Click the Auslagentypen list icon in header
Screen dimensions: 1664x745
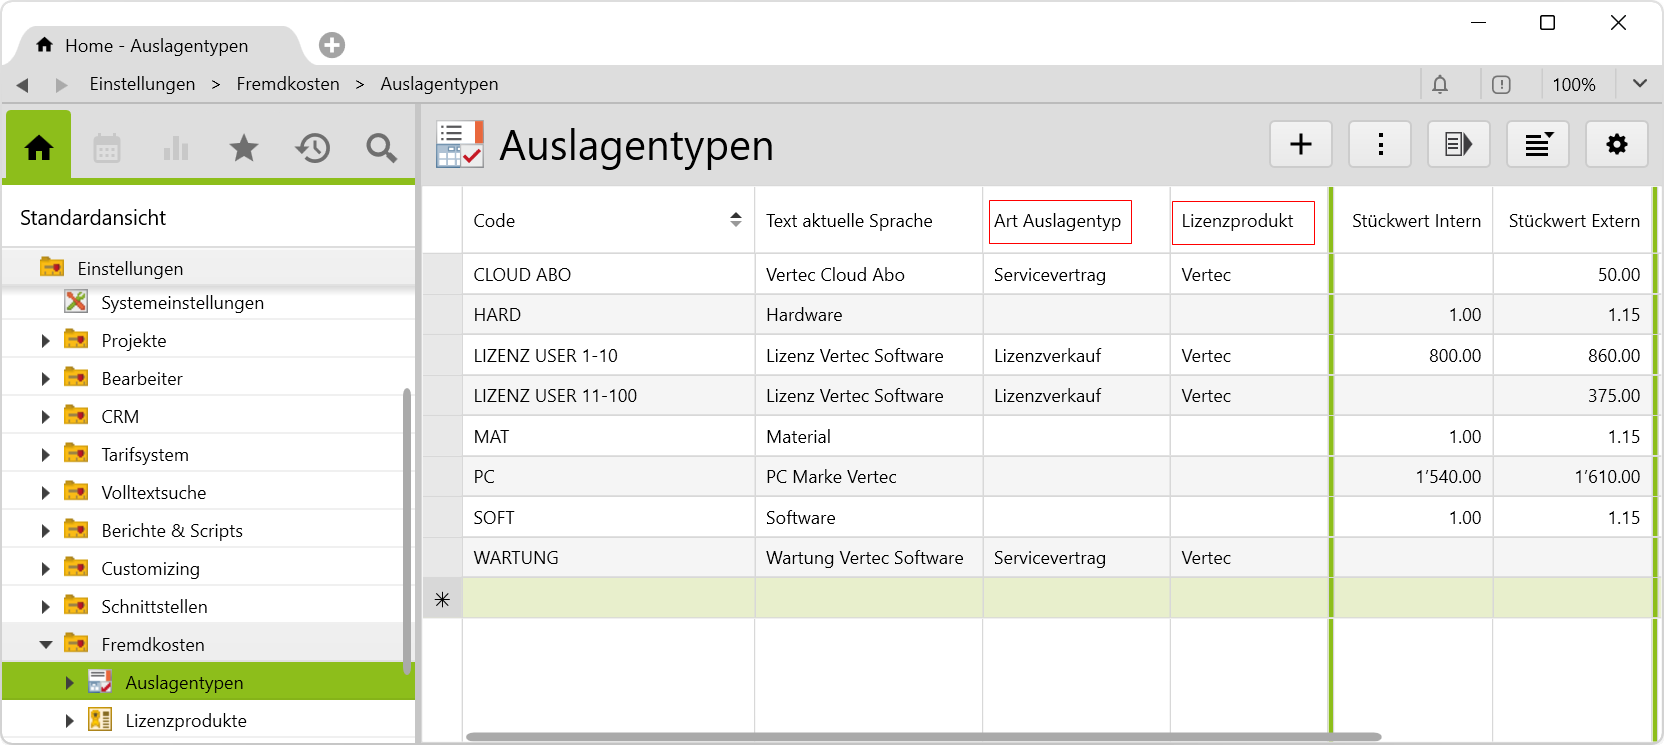[460, 144]
